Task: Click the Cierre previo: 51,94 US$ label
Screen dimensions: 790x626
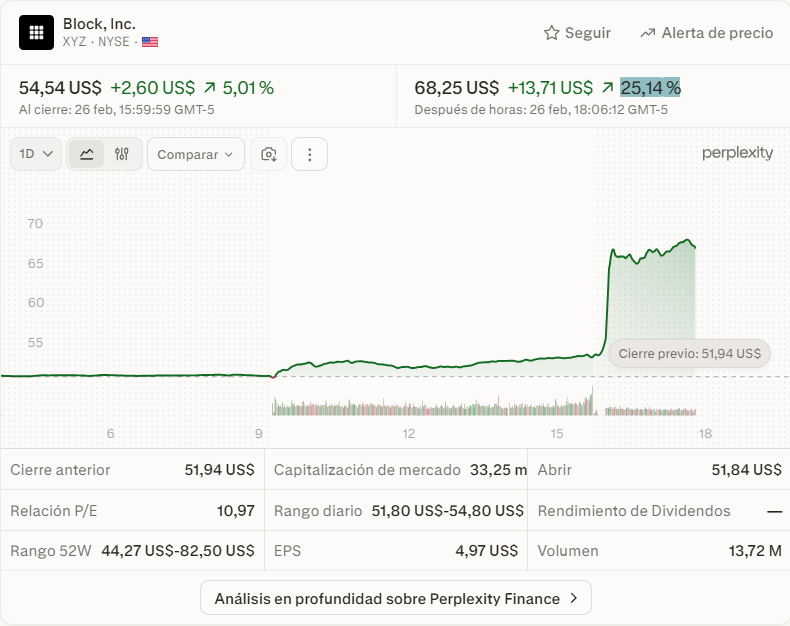Action: 690,354
